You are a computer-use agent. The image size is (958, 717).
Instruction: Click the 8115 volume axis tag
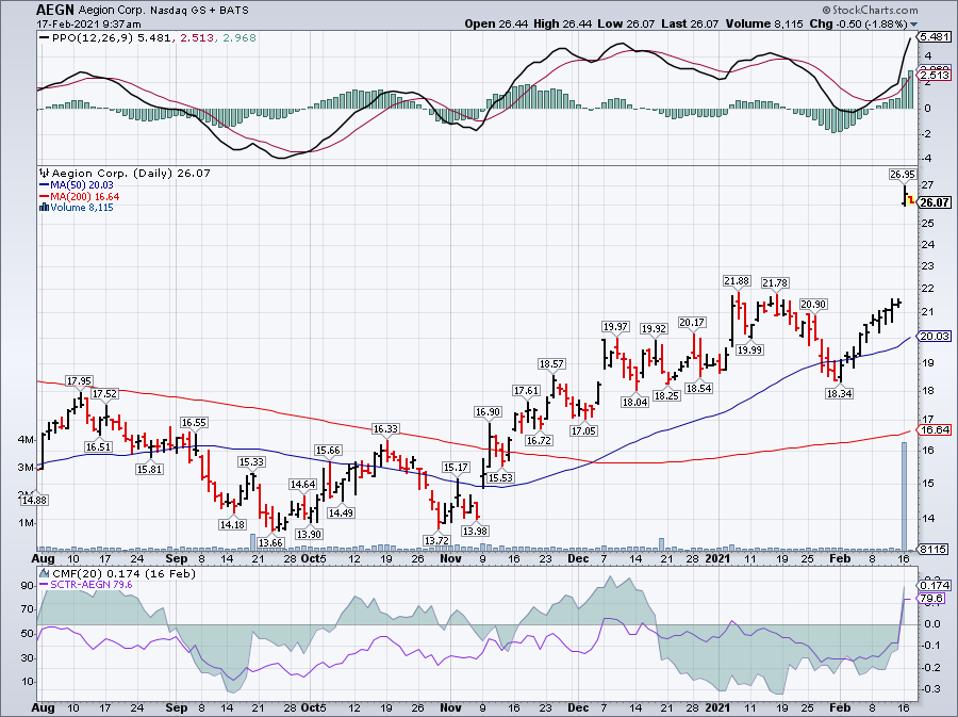pyautogui.click(x=934, y=549)
